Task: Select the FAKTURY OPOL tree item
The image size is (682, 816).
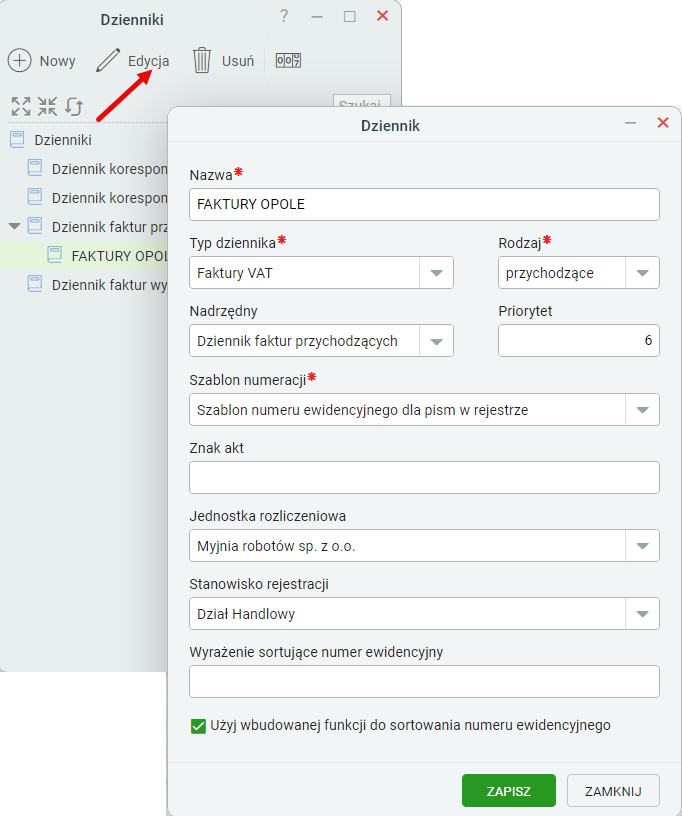Action: pos(119,256)
